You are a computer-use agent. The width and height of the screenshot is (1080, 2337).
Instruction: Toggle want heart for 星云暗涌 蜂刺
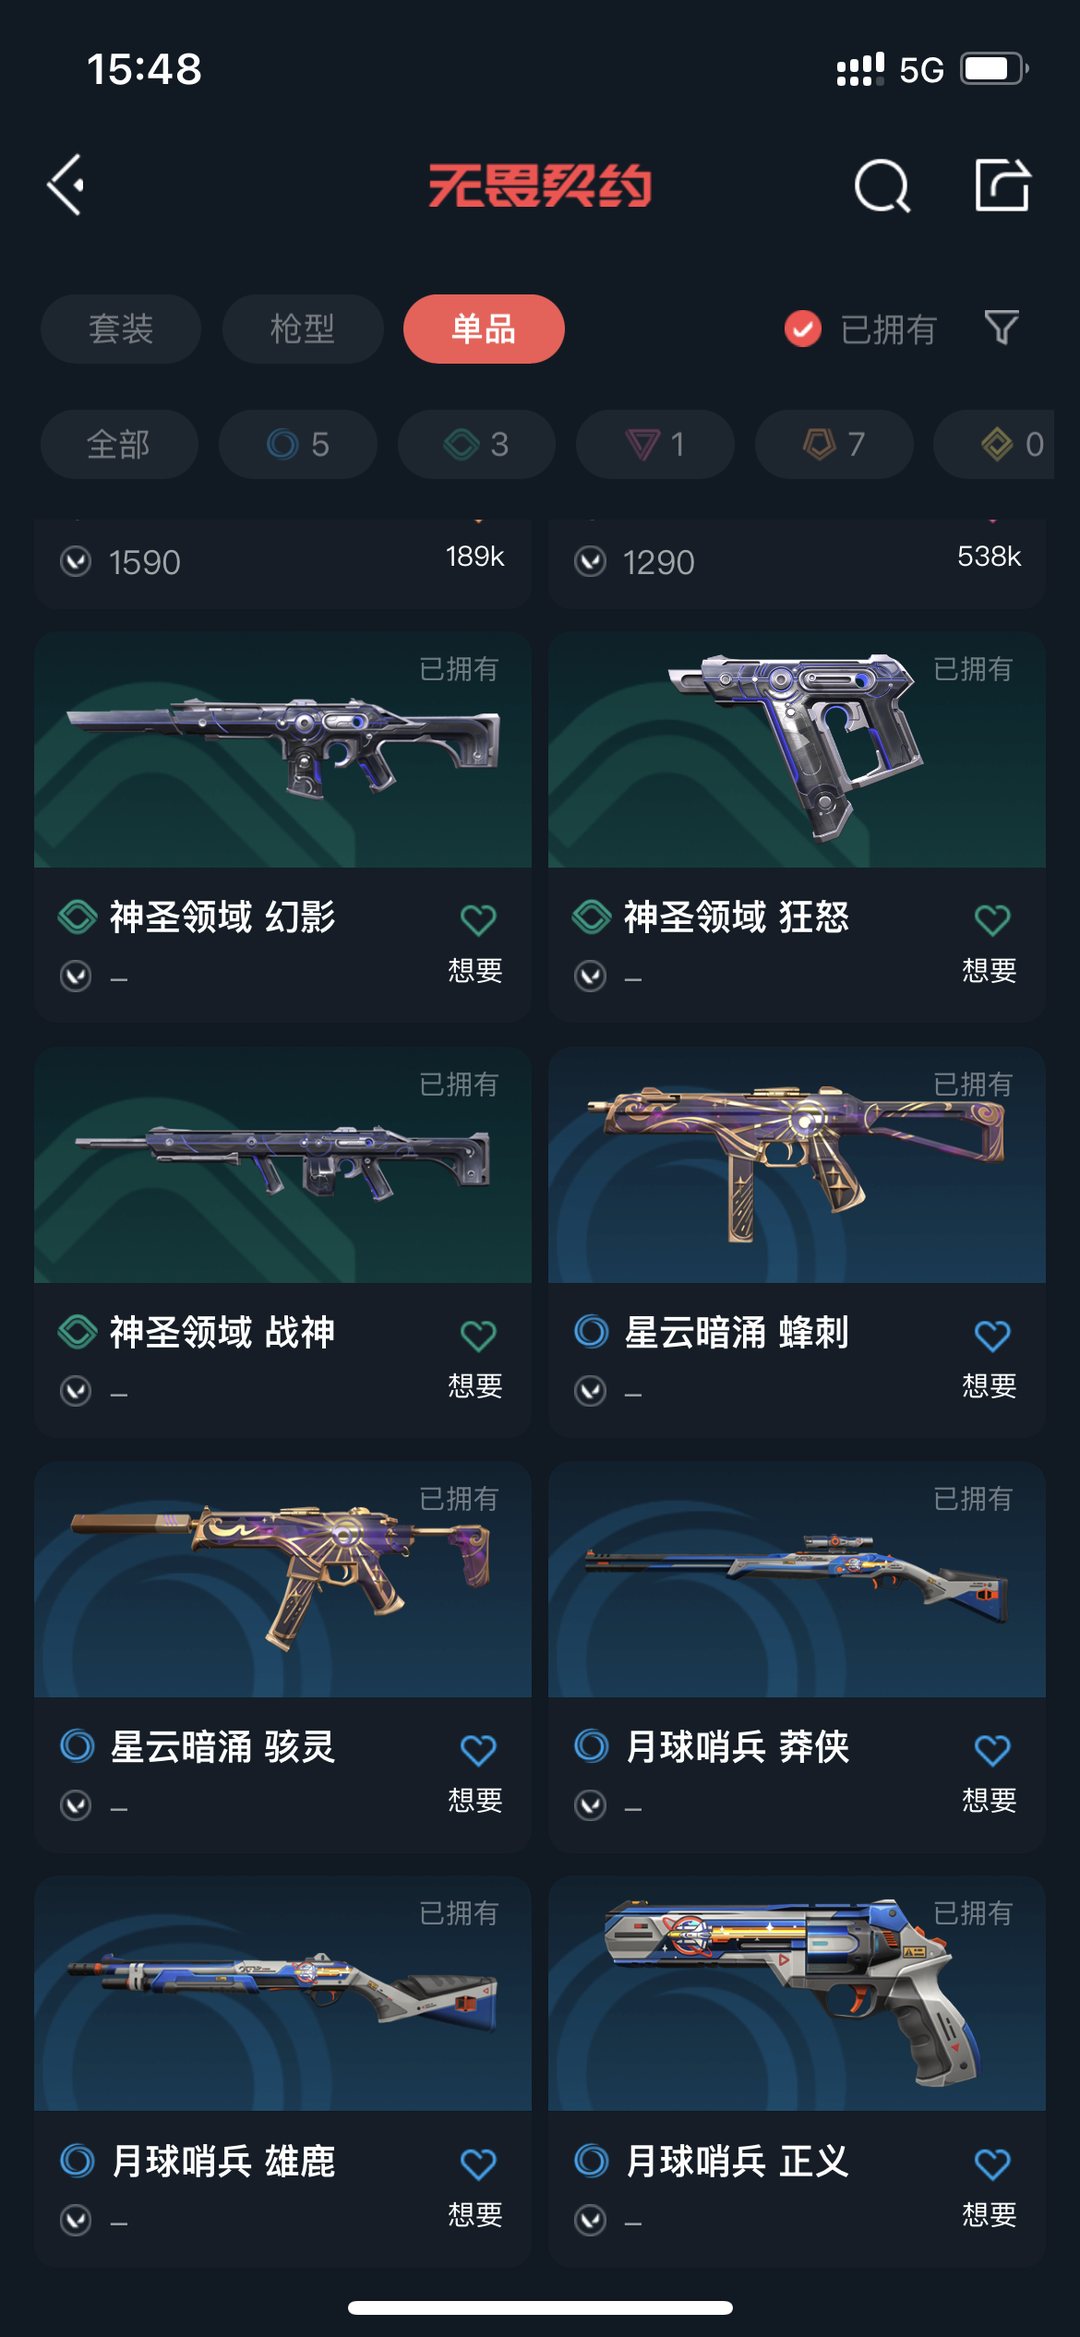992,1335
